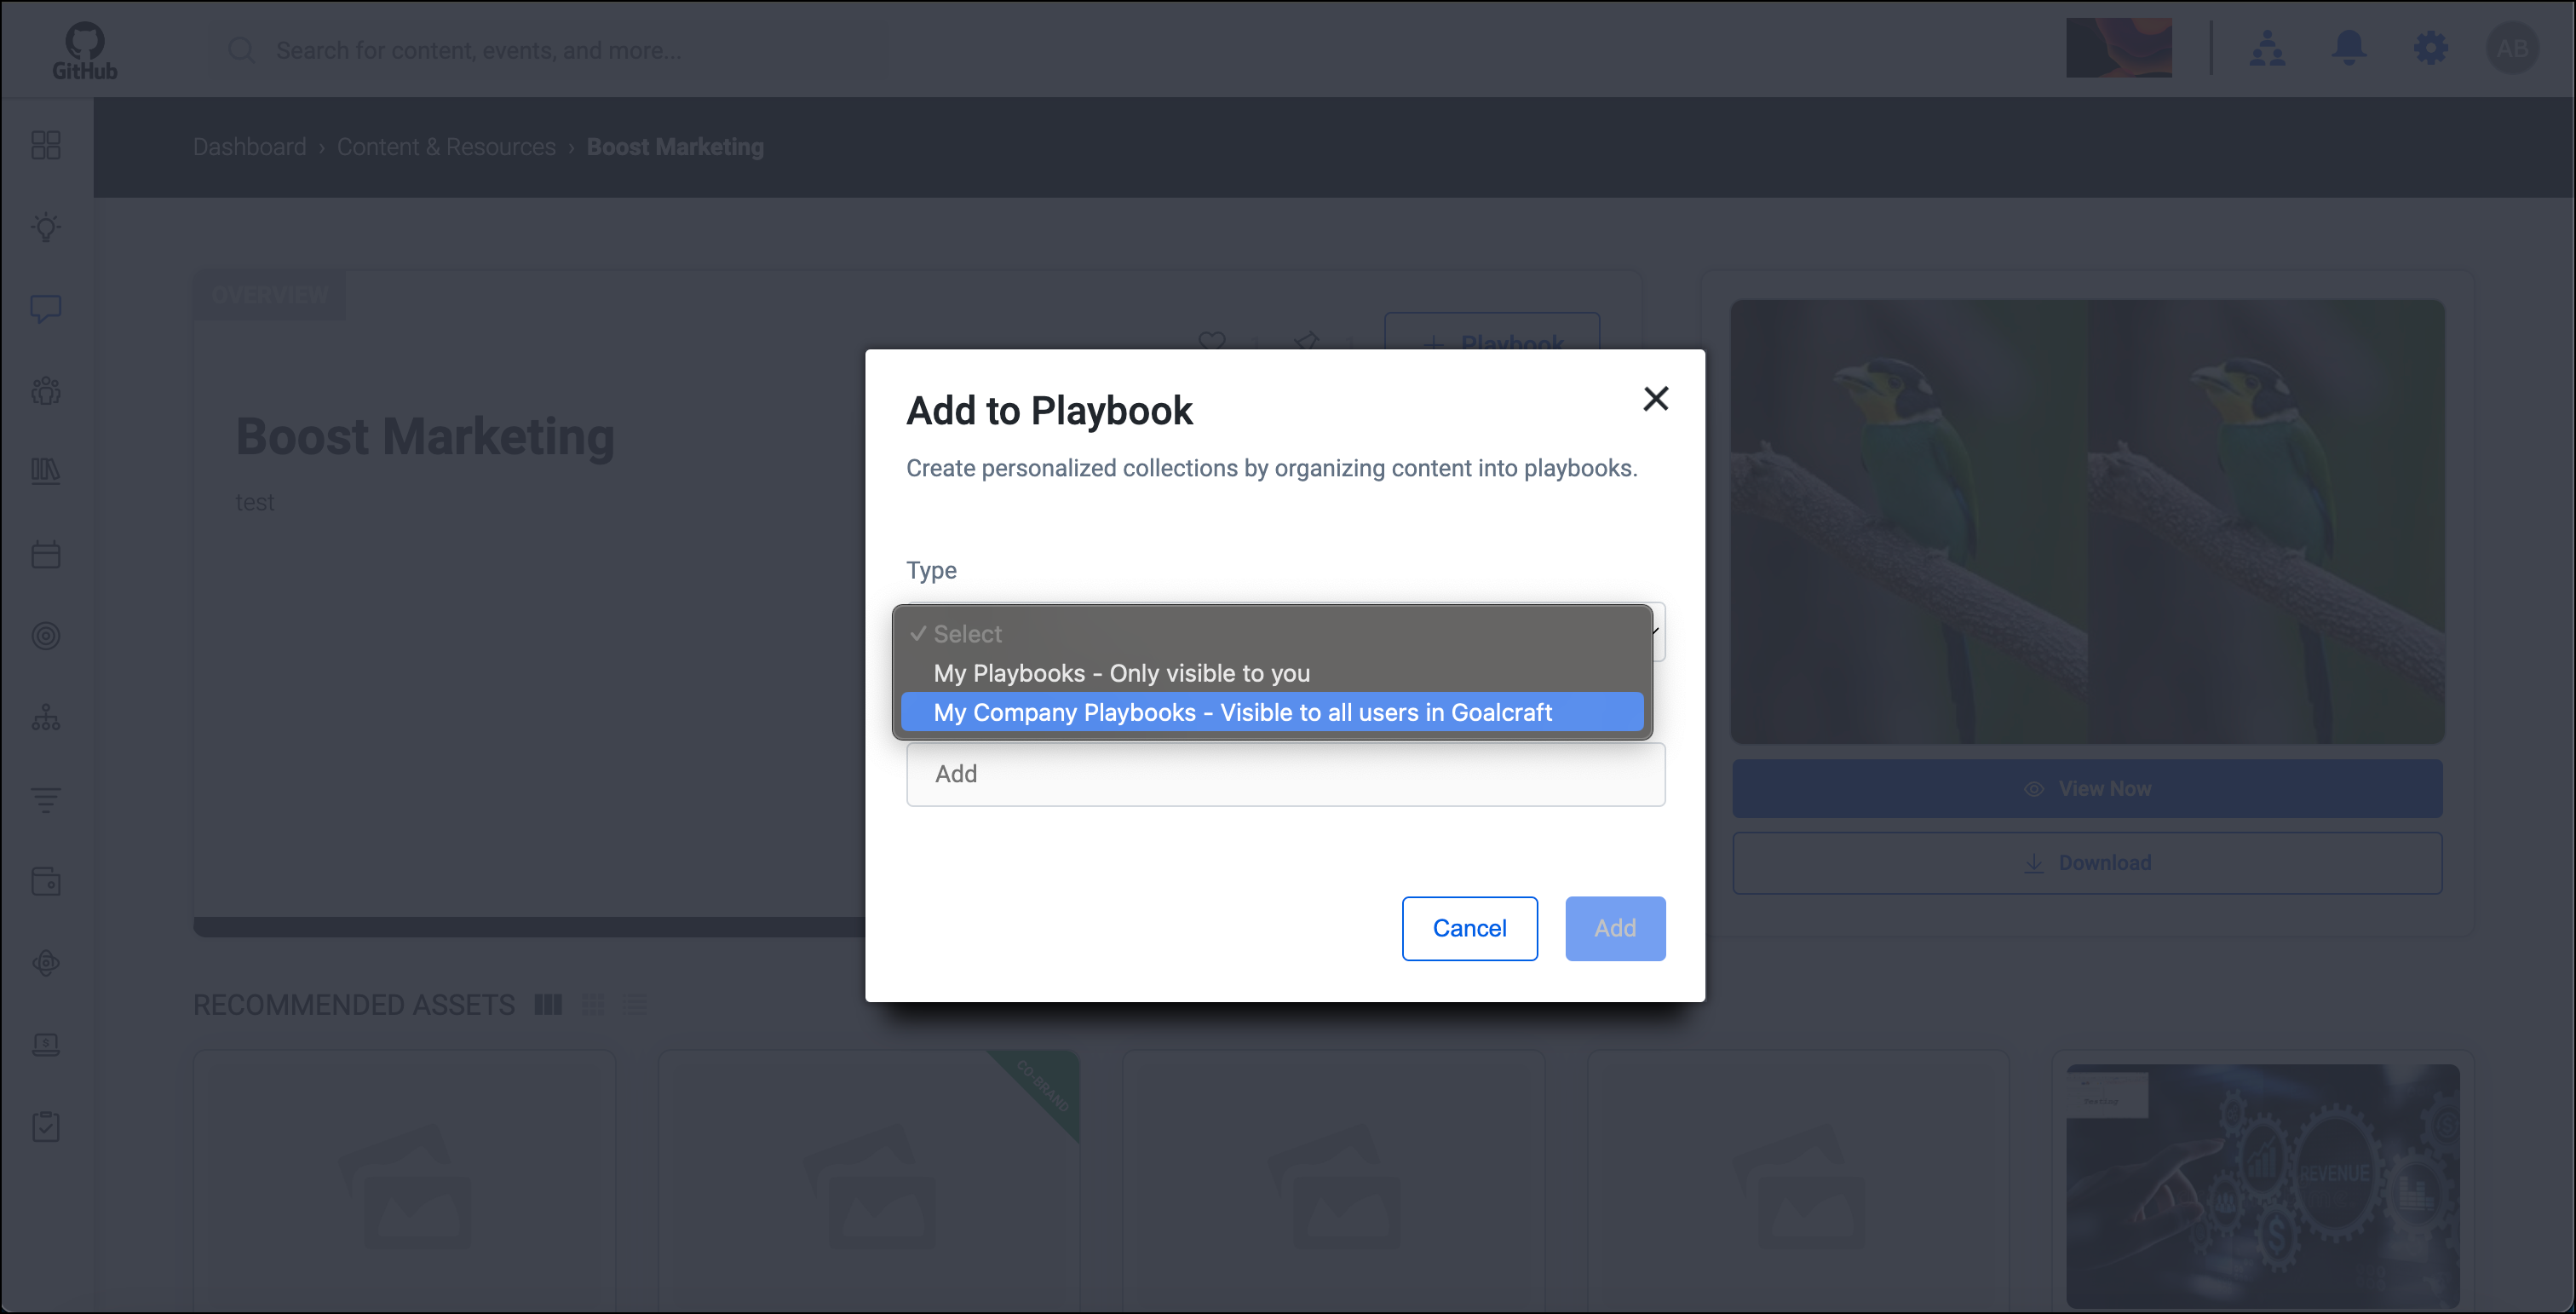Click the Download button

2087,862
